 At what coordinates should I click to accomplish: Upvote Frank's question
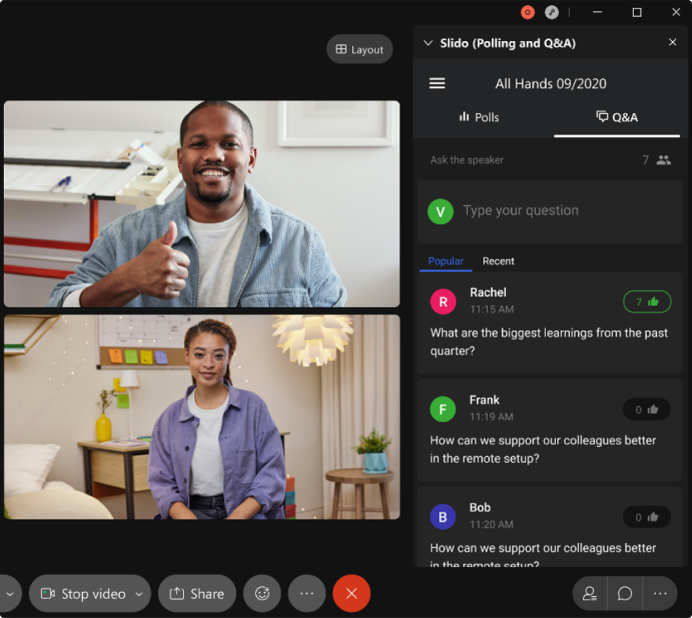(647, 409)
